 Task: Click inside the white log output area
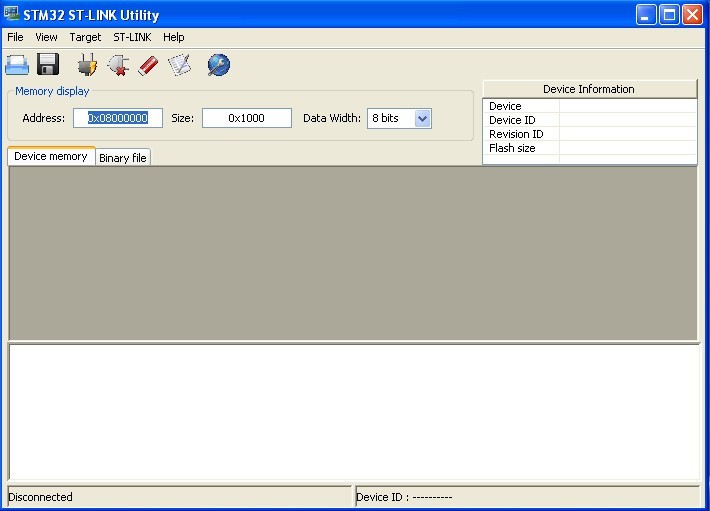pyautogui.click(x=355, y=412)
